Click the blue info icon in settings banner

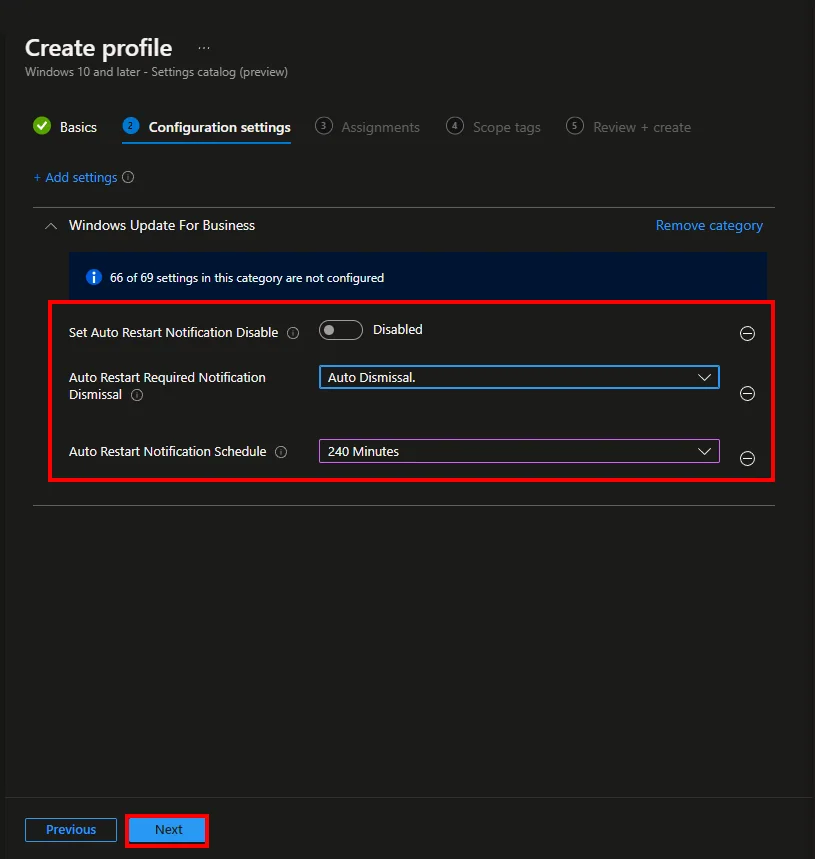click(94, 277)
